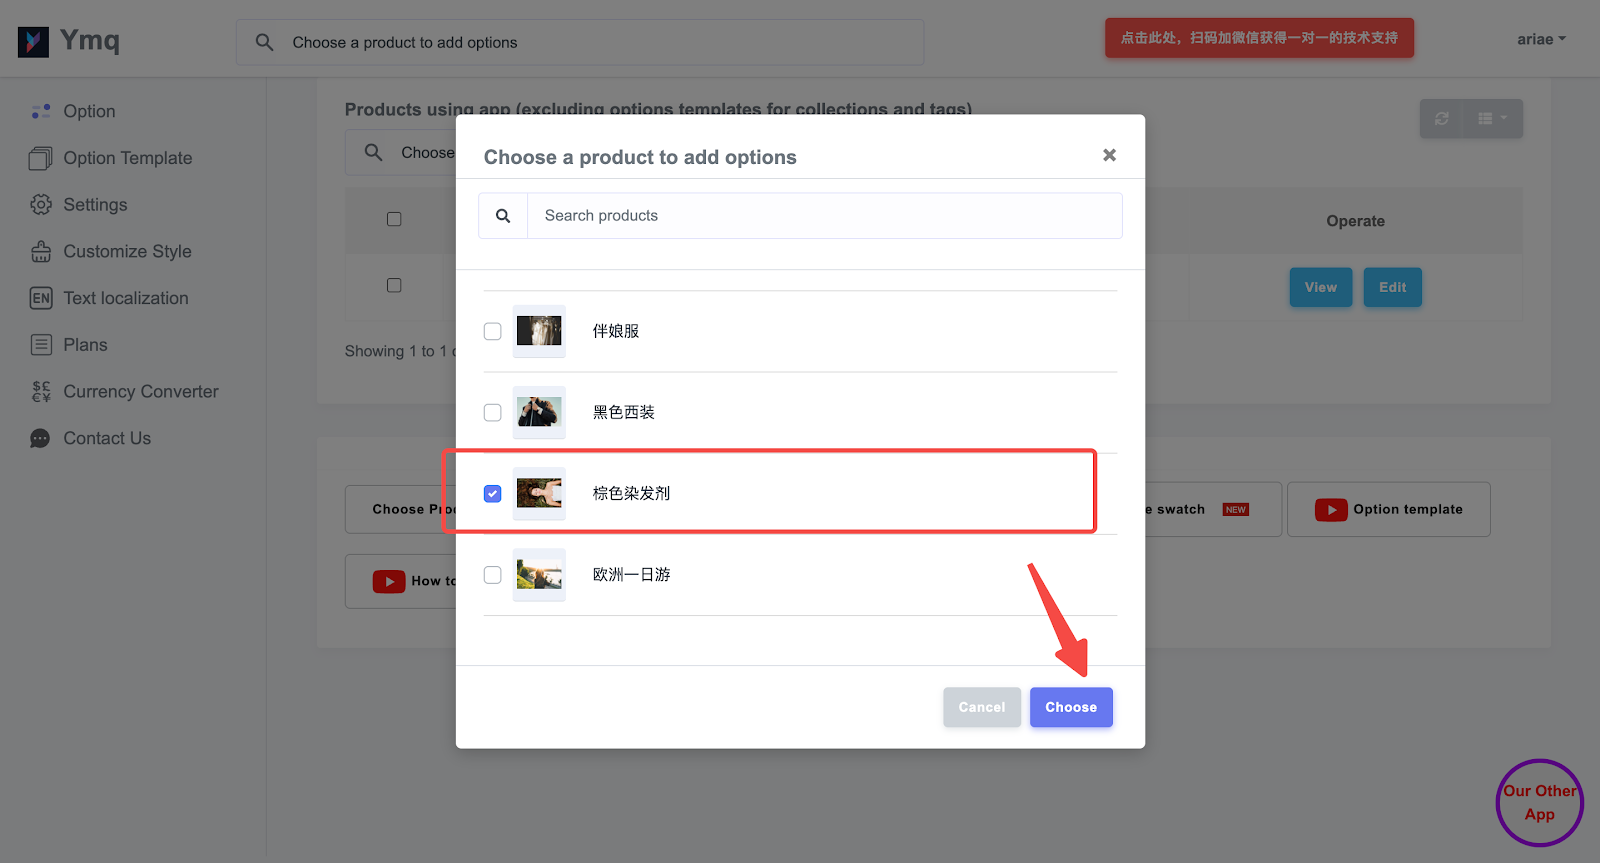Cancel the product selection dialog
1600x863 pixels.
981,707
